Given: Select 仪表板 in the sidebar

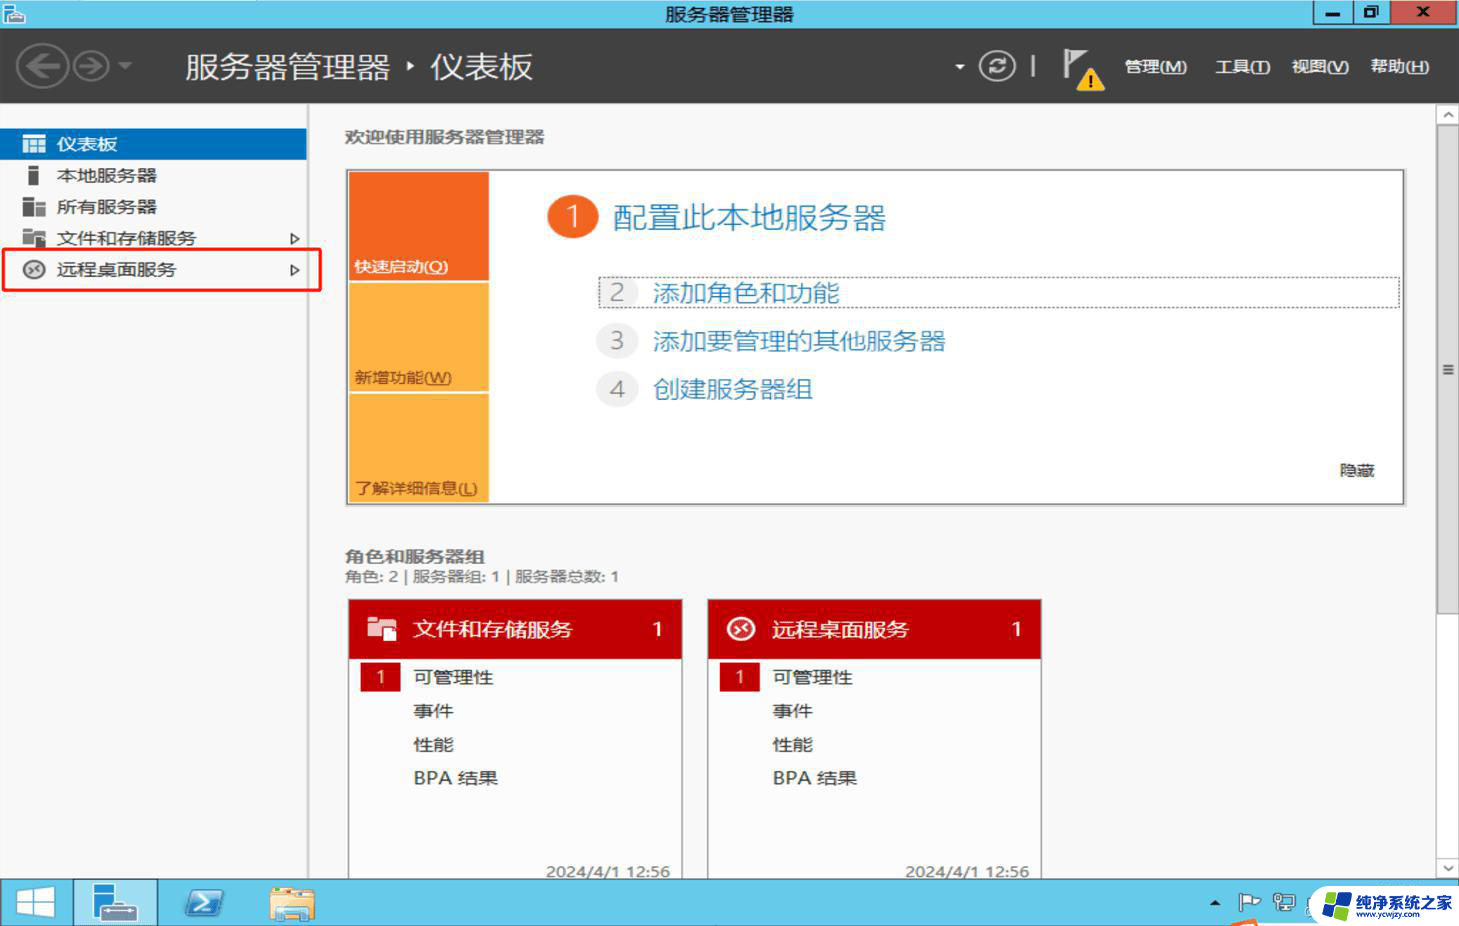Looking at the screenshot, I should [153, 144].
